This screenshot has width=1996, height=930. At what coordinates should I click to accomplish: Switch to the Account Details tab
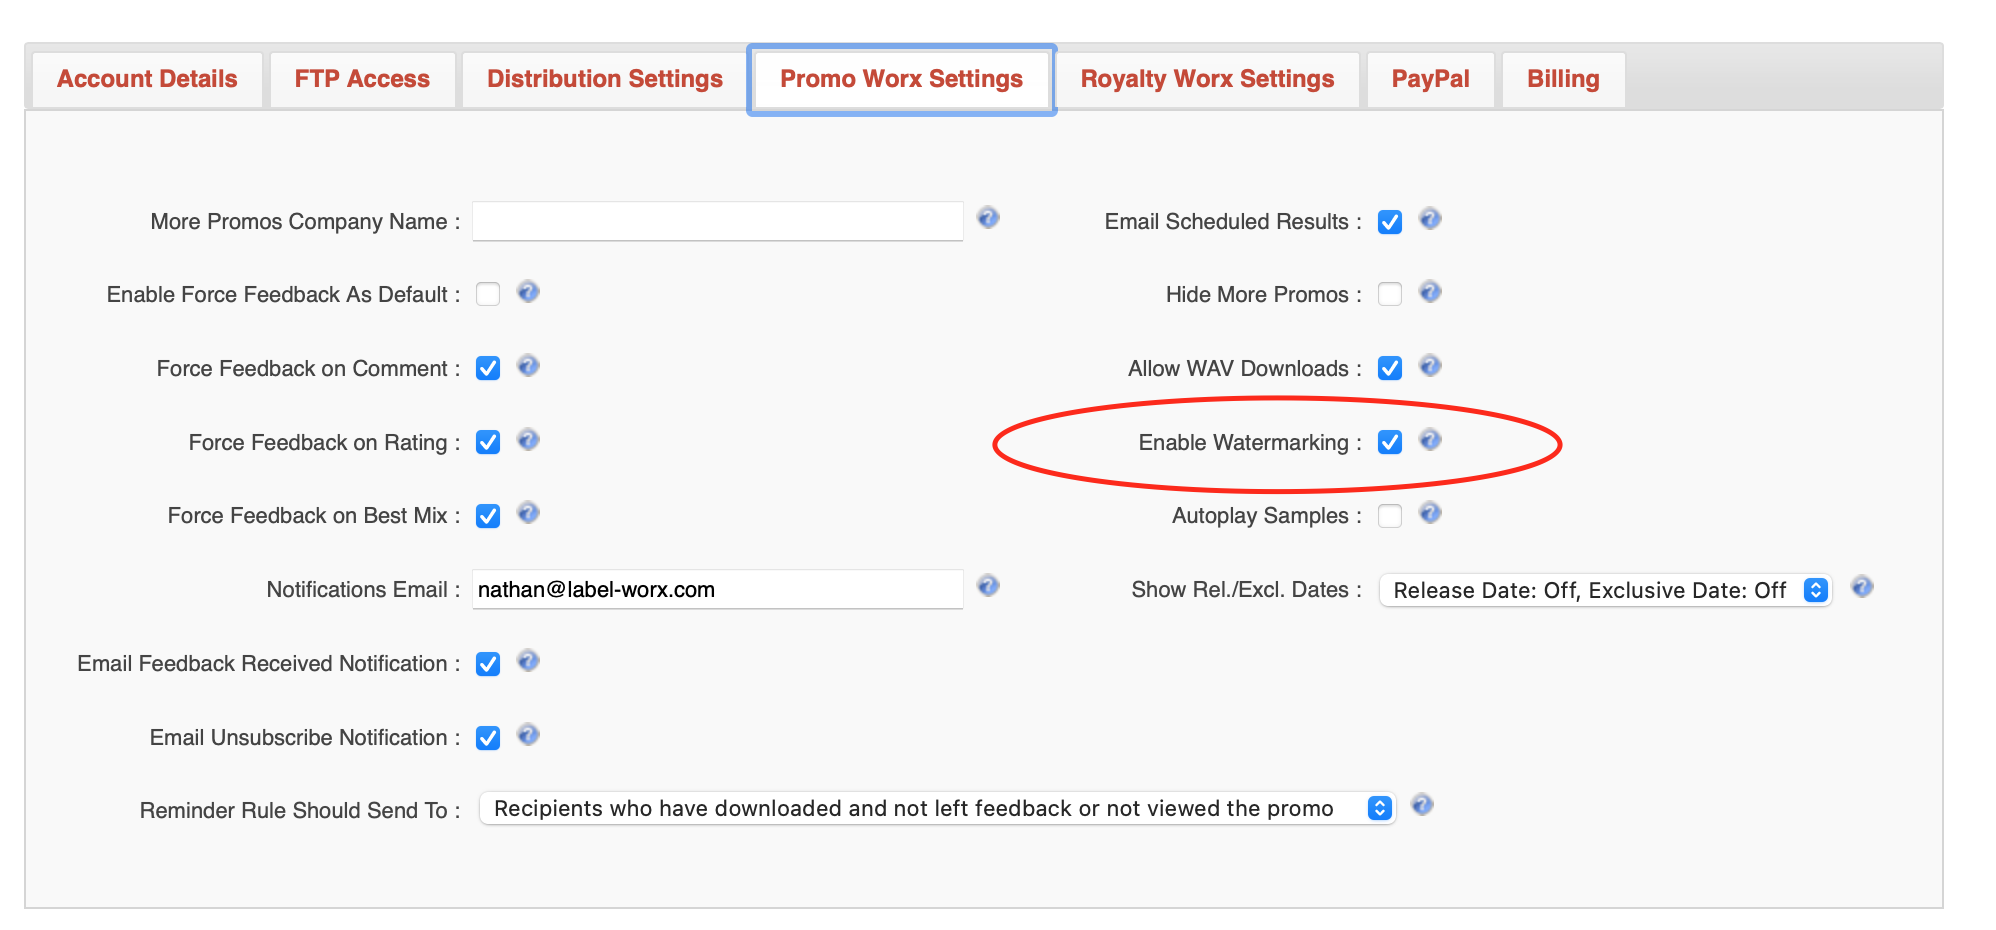coord(147,79)
